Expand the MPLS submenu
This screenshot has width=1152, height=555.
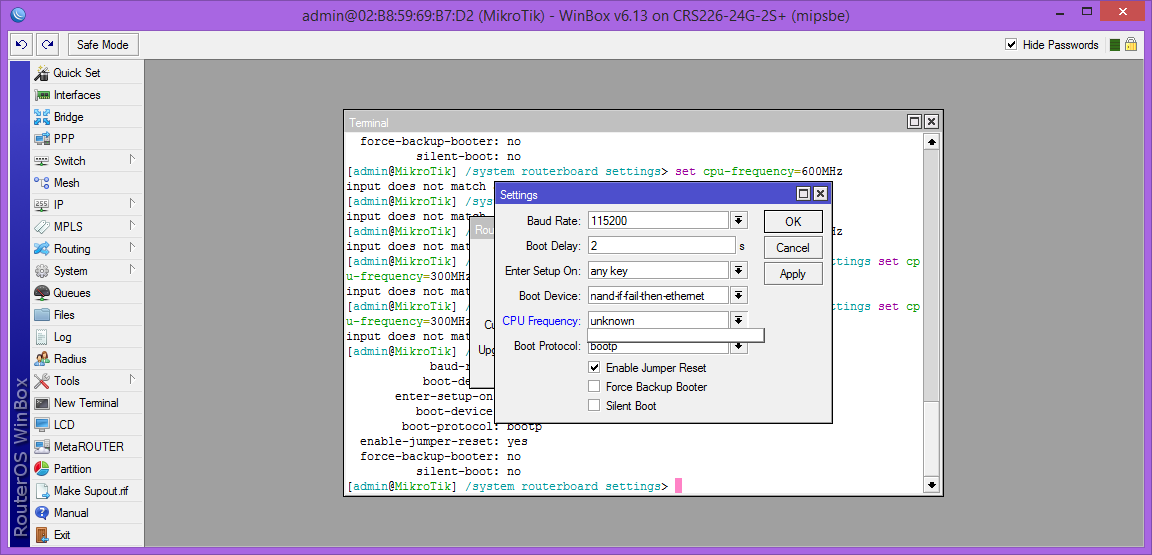(x=132, y=226)
